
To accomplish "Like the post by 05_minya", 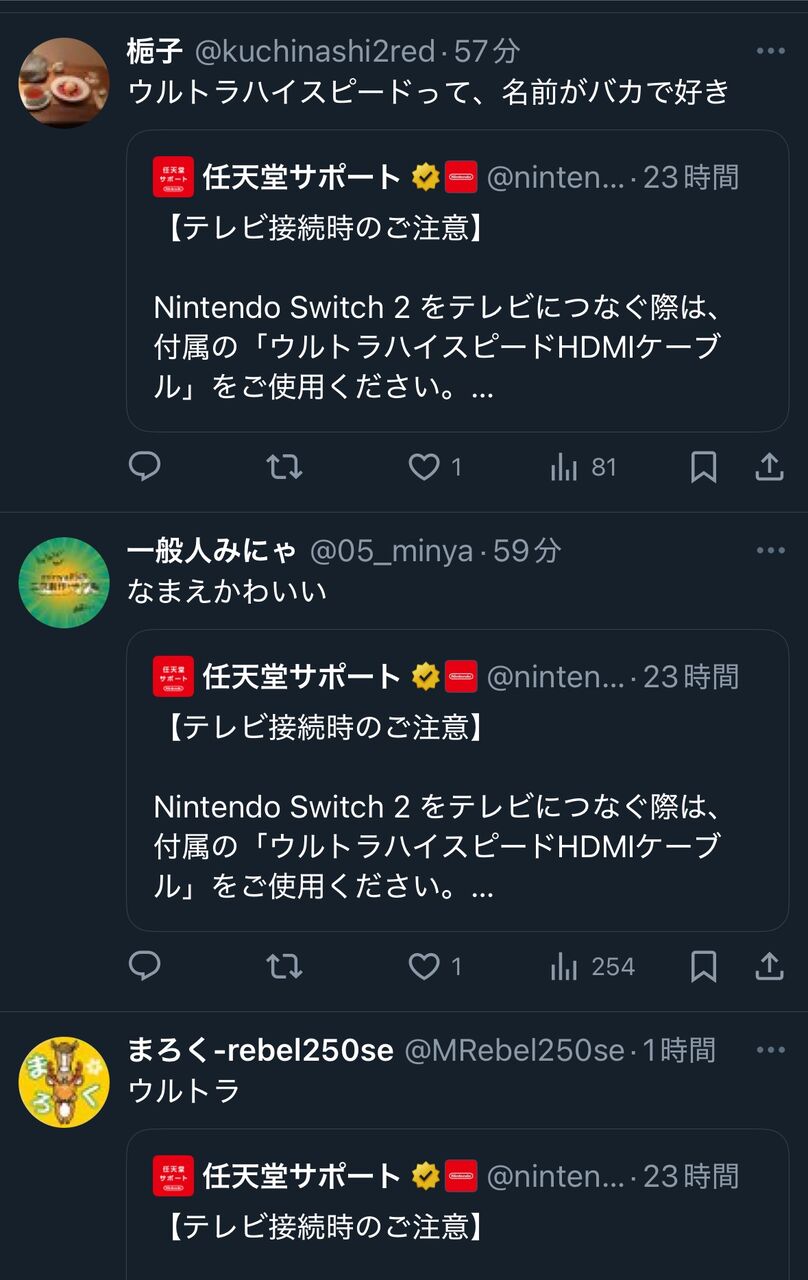I will pyautogui.click(x=425, y=966).
